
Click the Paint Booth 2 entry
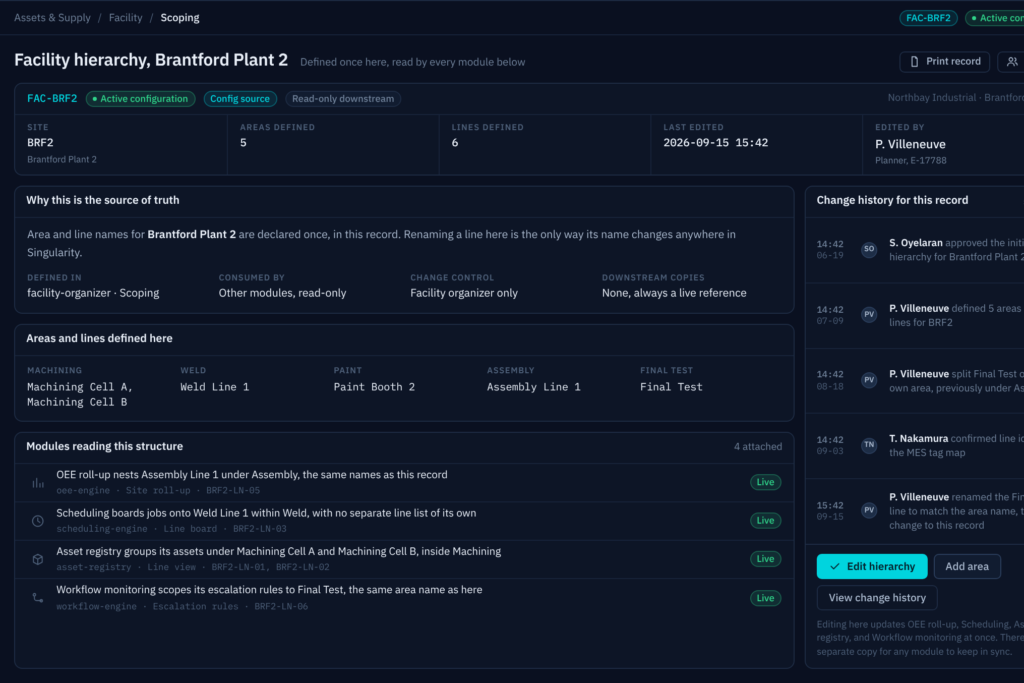[x=374, y=387]
